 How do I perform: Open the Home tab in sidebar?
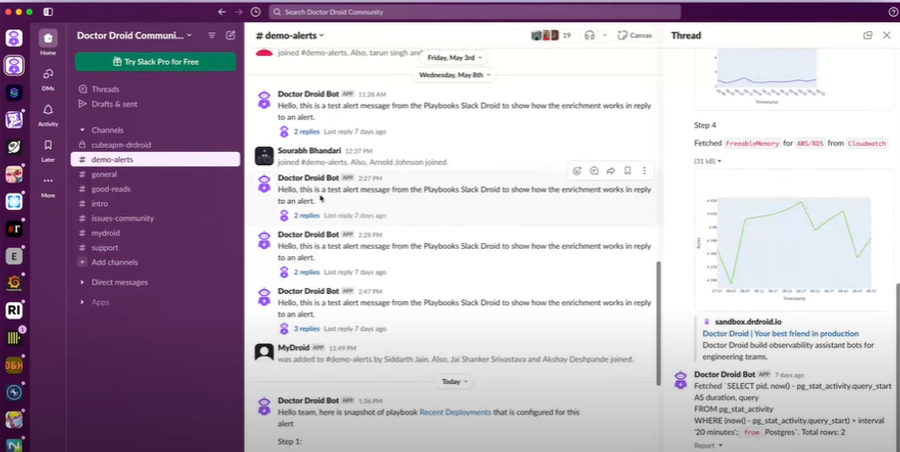pos(48,43)
